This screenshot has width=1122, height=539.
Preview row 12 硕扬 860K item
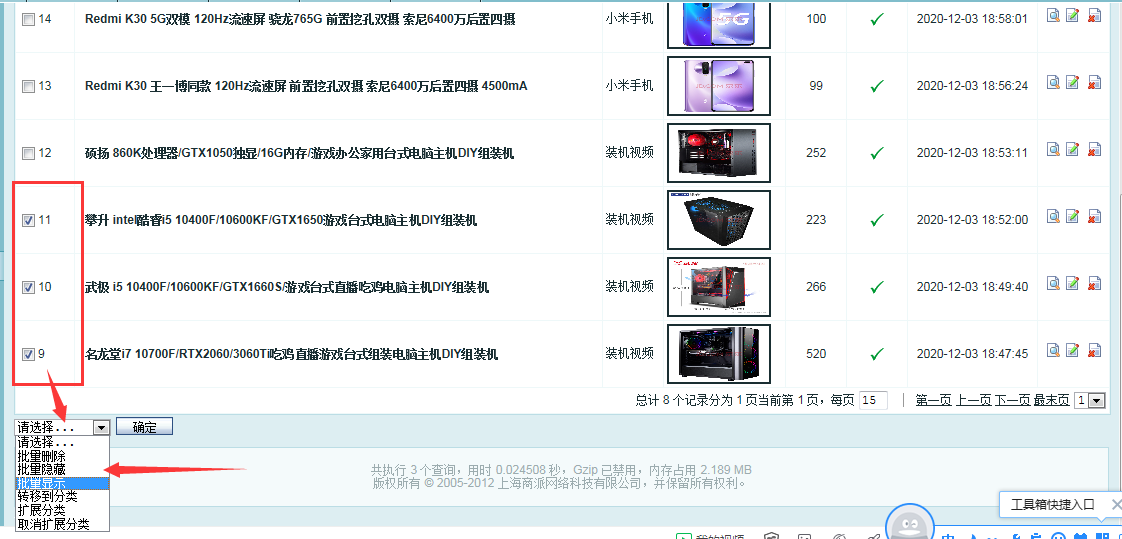click(1053, 149)
